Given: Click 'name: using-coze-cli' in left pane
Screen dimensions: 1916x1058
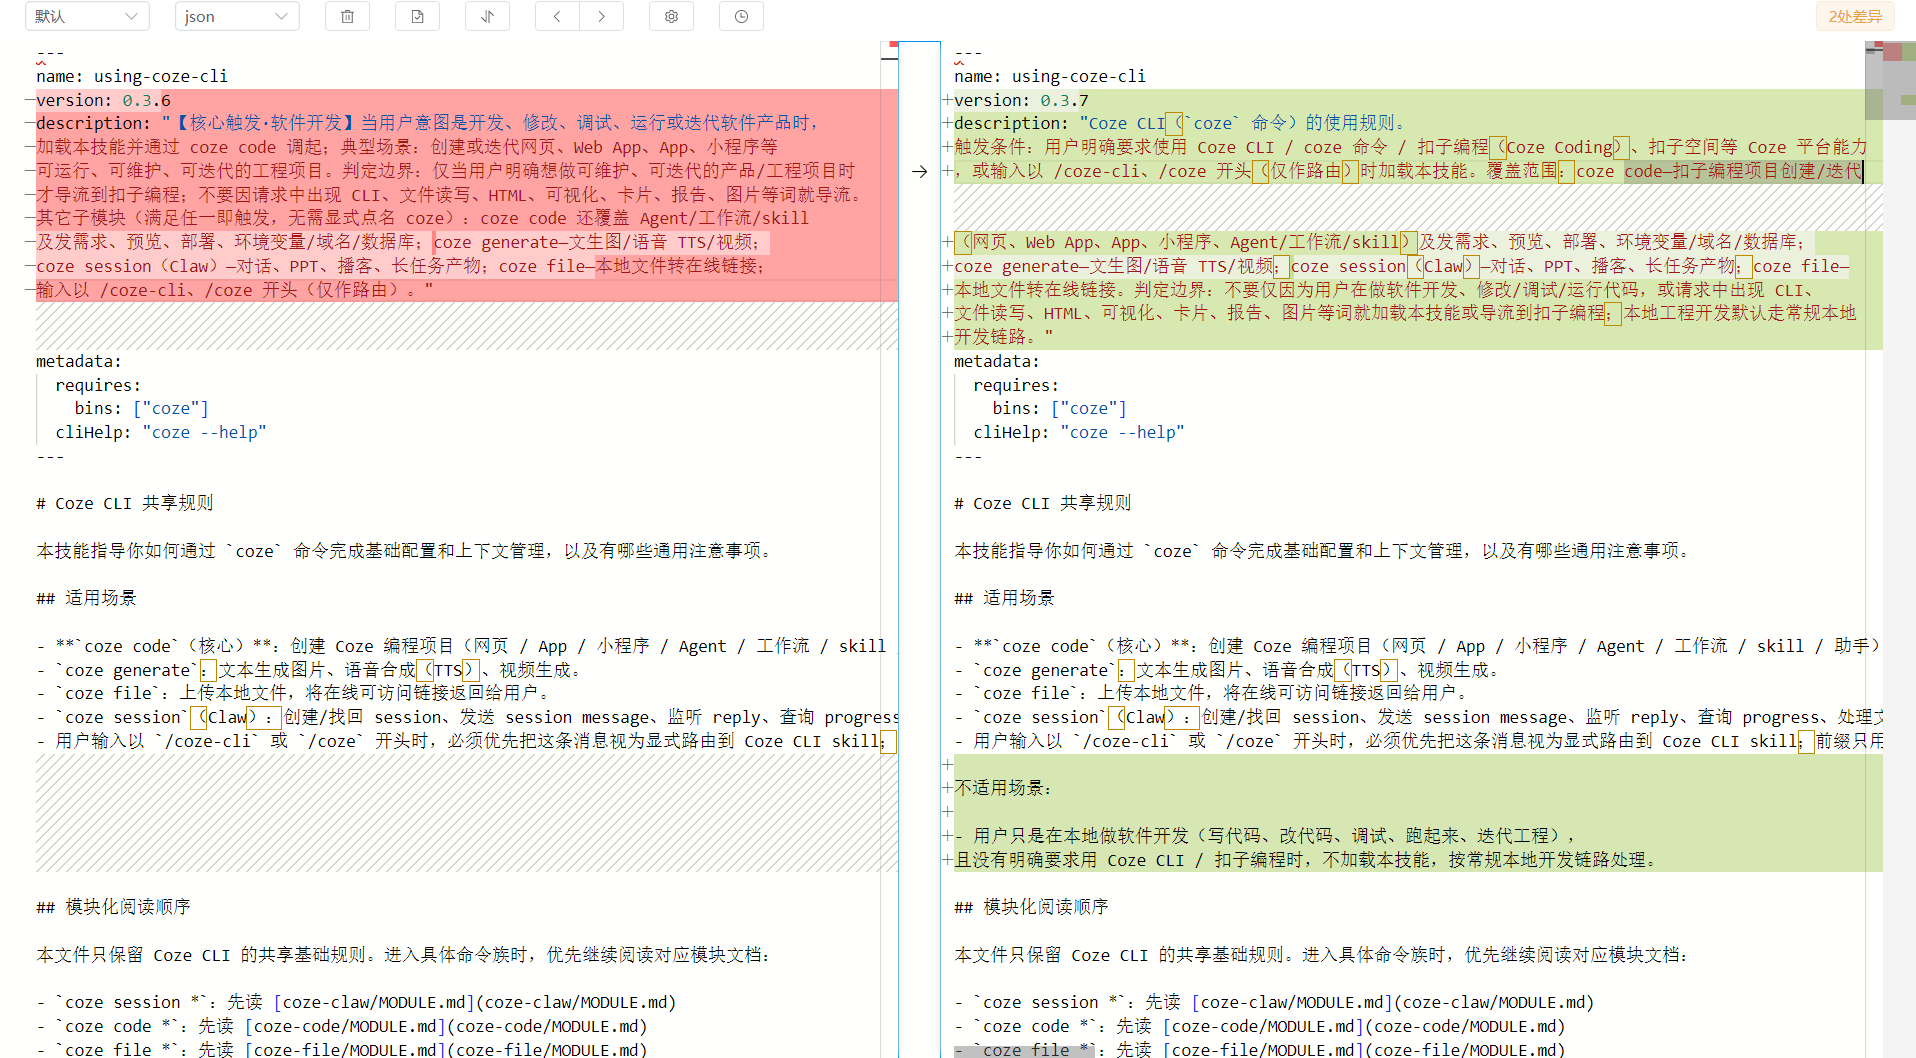Looking at the screenshot, I should 132,76.
